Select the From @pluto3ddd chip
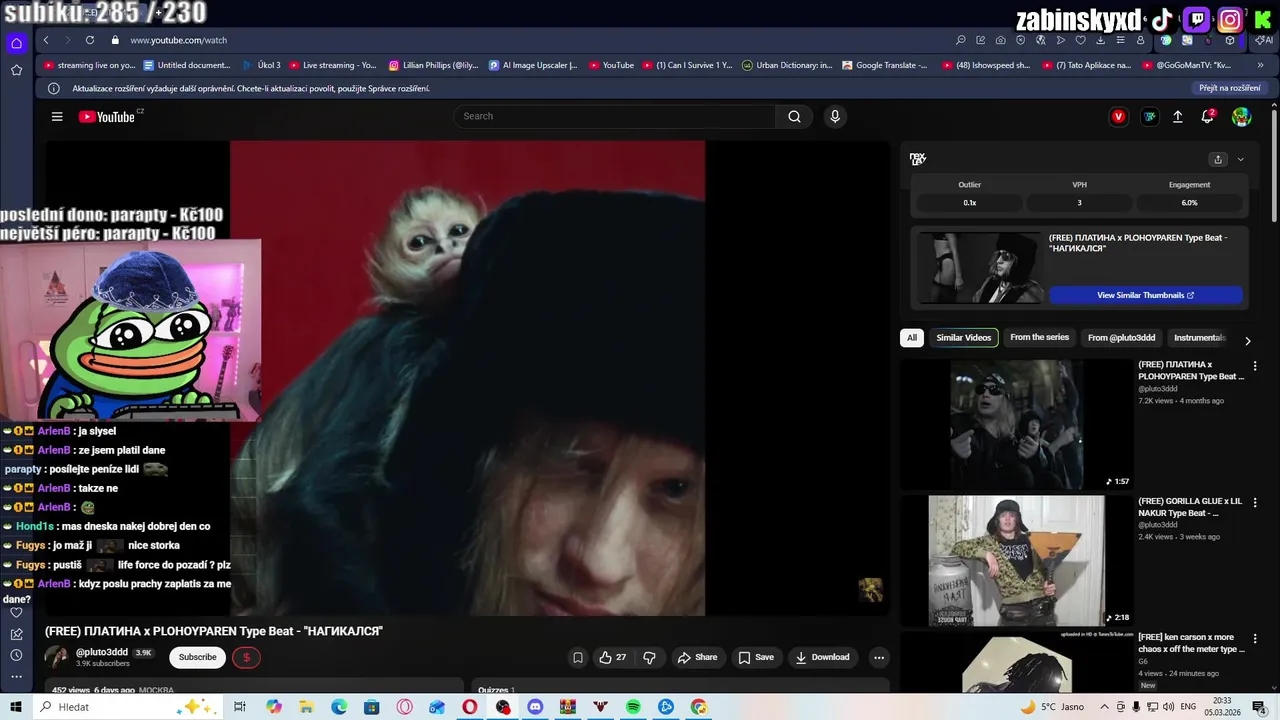 (1121, 338)
